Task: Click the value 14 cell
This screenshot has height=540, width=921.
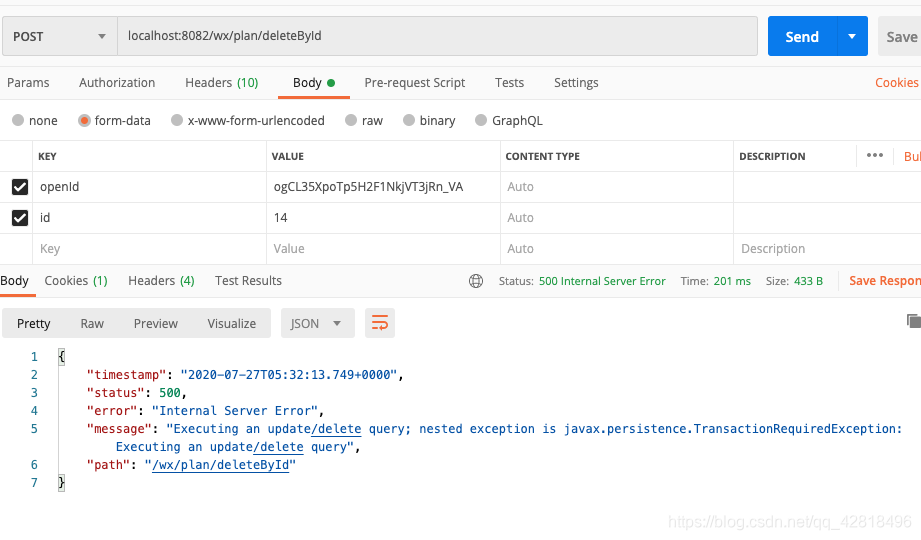Action: click(x=384, y=218)
